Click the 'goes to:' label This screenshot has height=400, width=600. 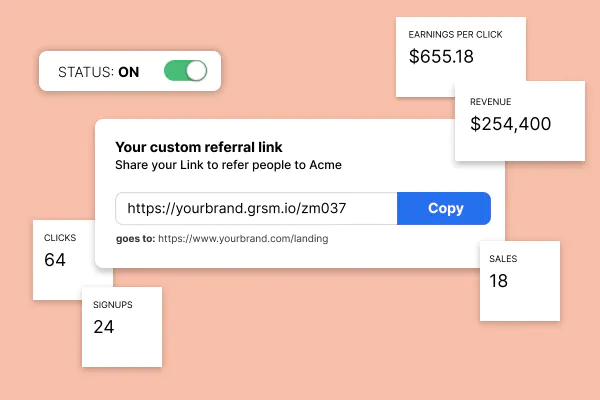pos(135,239)
